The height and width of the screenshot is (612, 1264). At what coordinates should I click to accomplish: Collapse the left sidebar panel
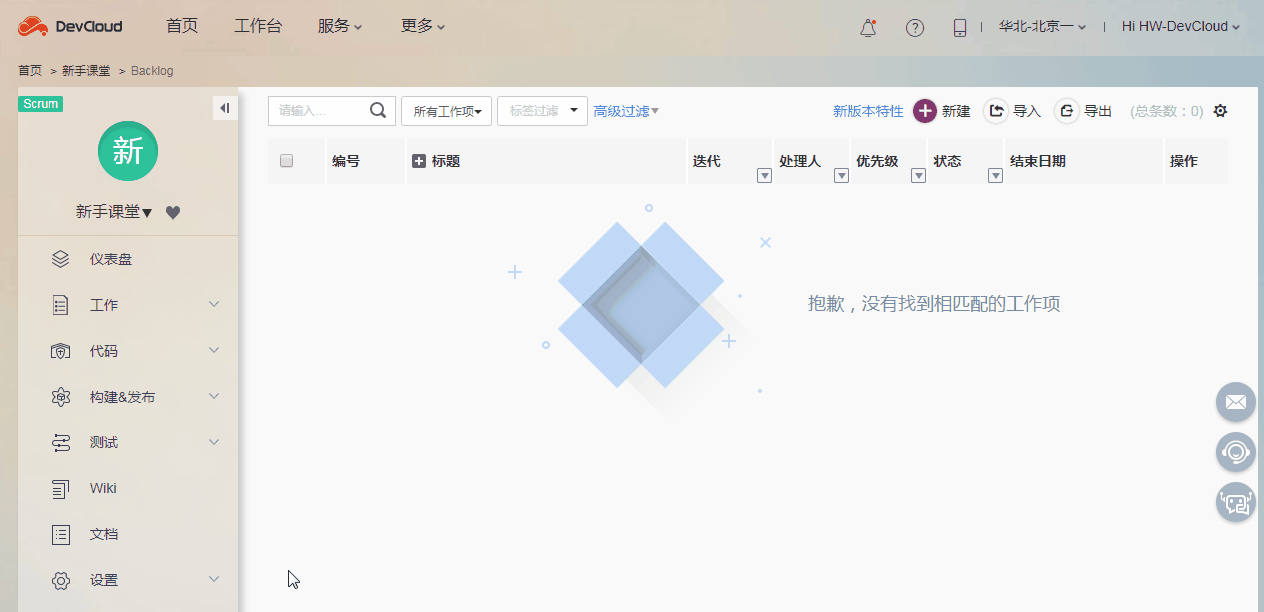[x=225, y=107]
